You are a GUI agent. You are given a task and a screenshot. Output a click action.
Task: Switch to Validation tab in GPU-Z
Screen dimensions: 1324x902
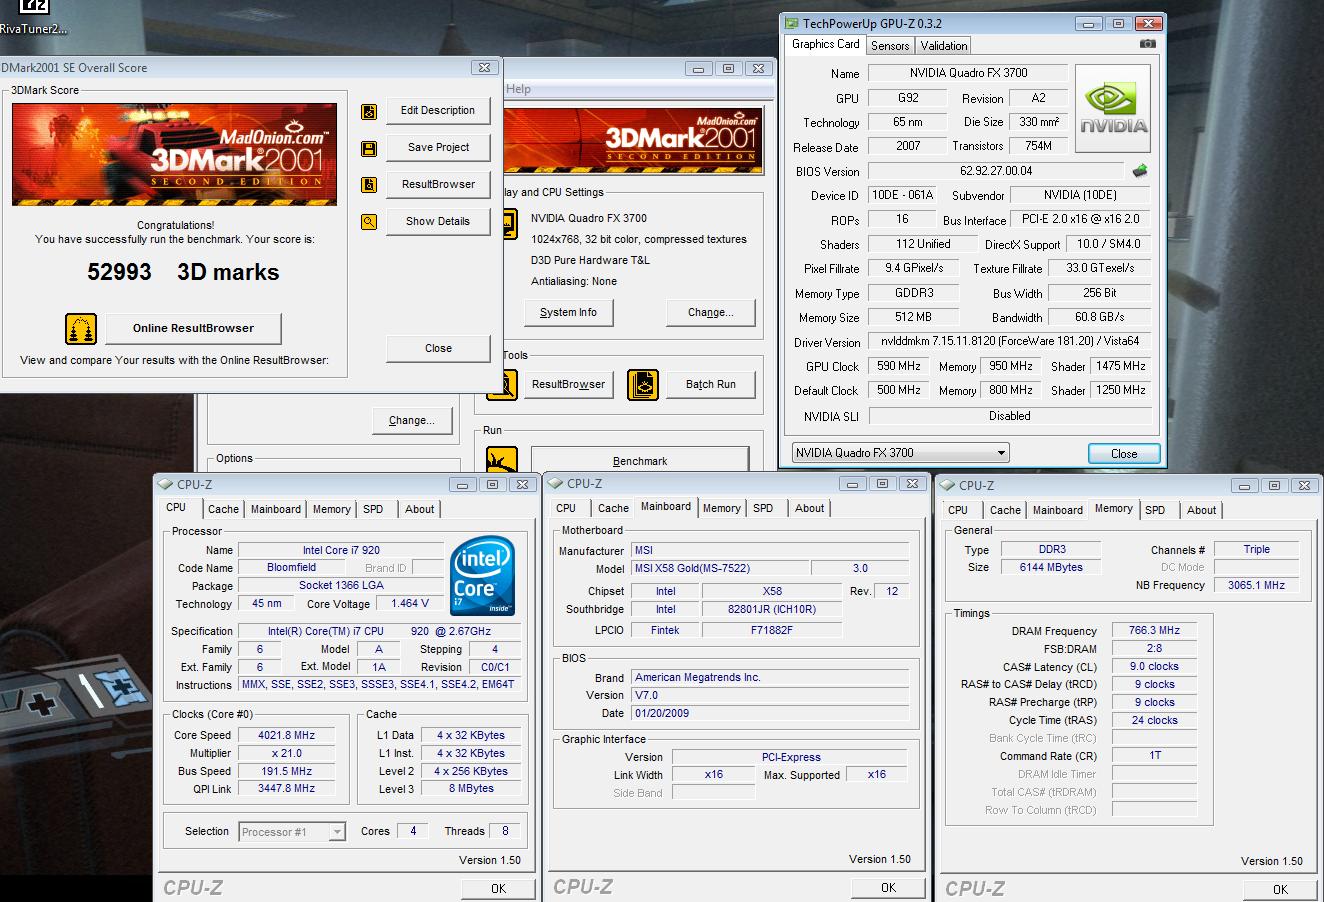tap(944, 46)
